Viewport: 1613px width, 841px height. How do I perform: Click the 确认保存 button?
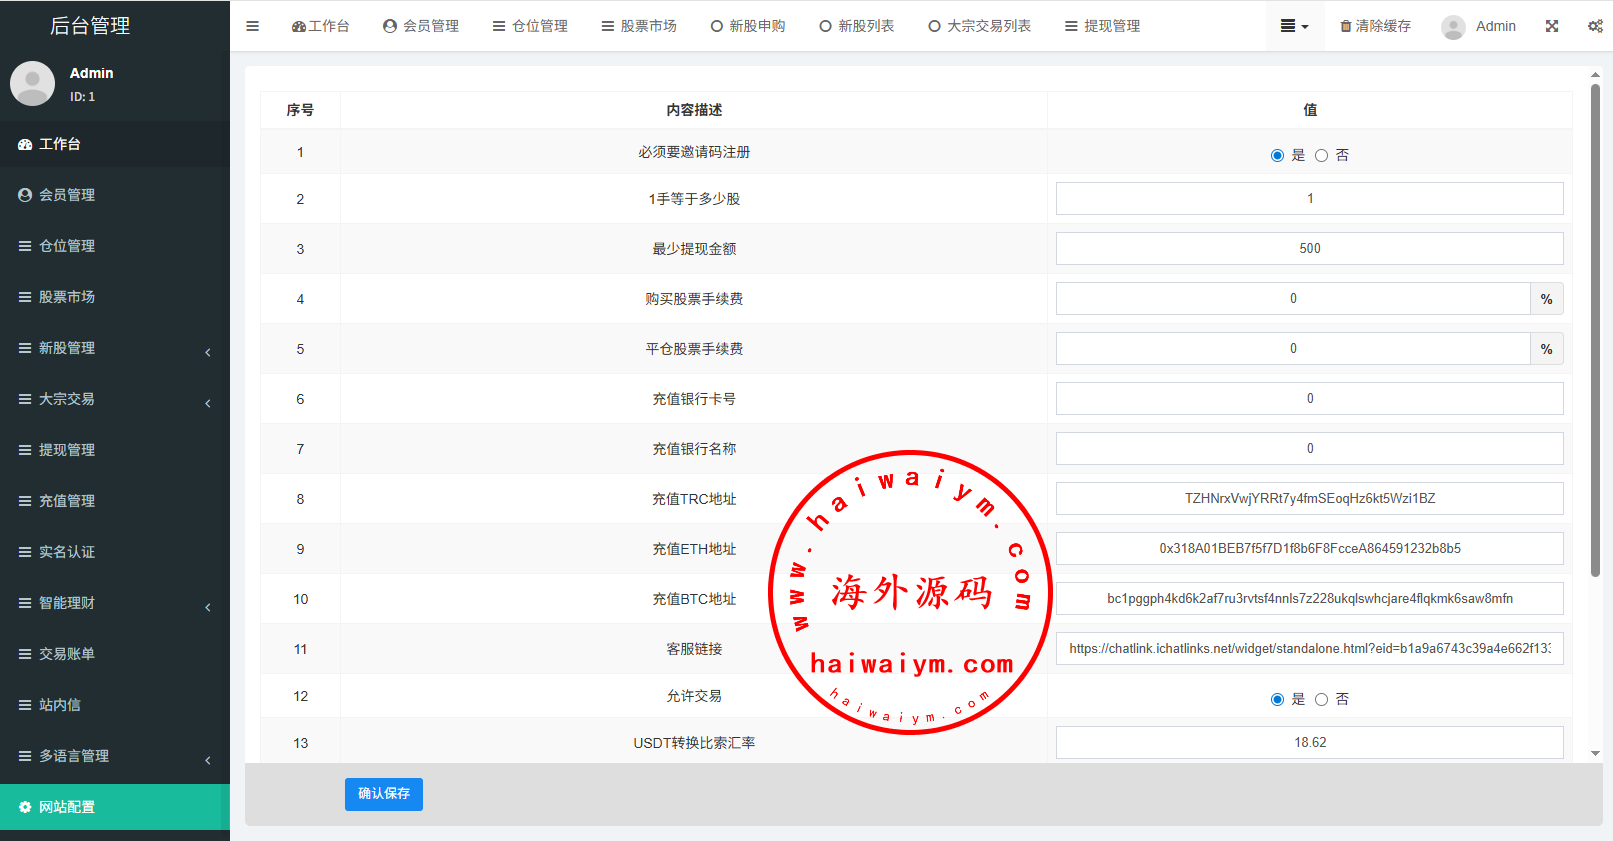[384, 794]
